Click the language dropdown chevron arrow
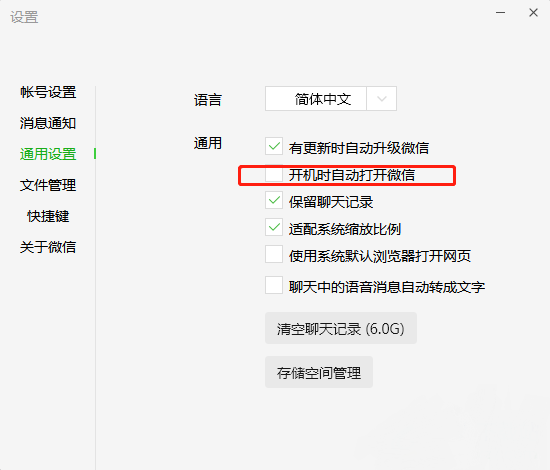 click(382, 99)
